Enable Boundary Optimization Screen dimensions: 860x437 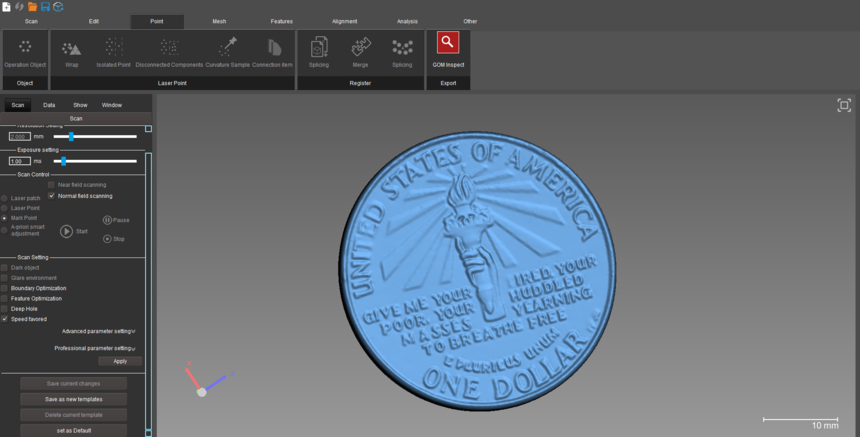tap(4, 288)
